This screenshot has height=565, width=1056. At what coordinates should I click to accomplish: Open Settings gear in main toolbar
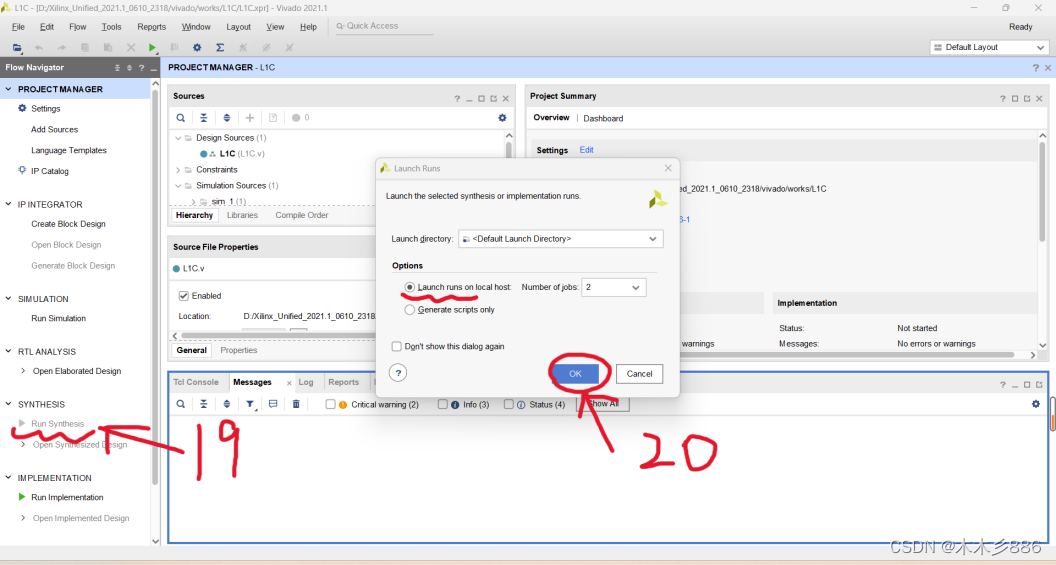pyautogui.click(x=197, y=48)
